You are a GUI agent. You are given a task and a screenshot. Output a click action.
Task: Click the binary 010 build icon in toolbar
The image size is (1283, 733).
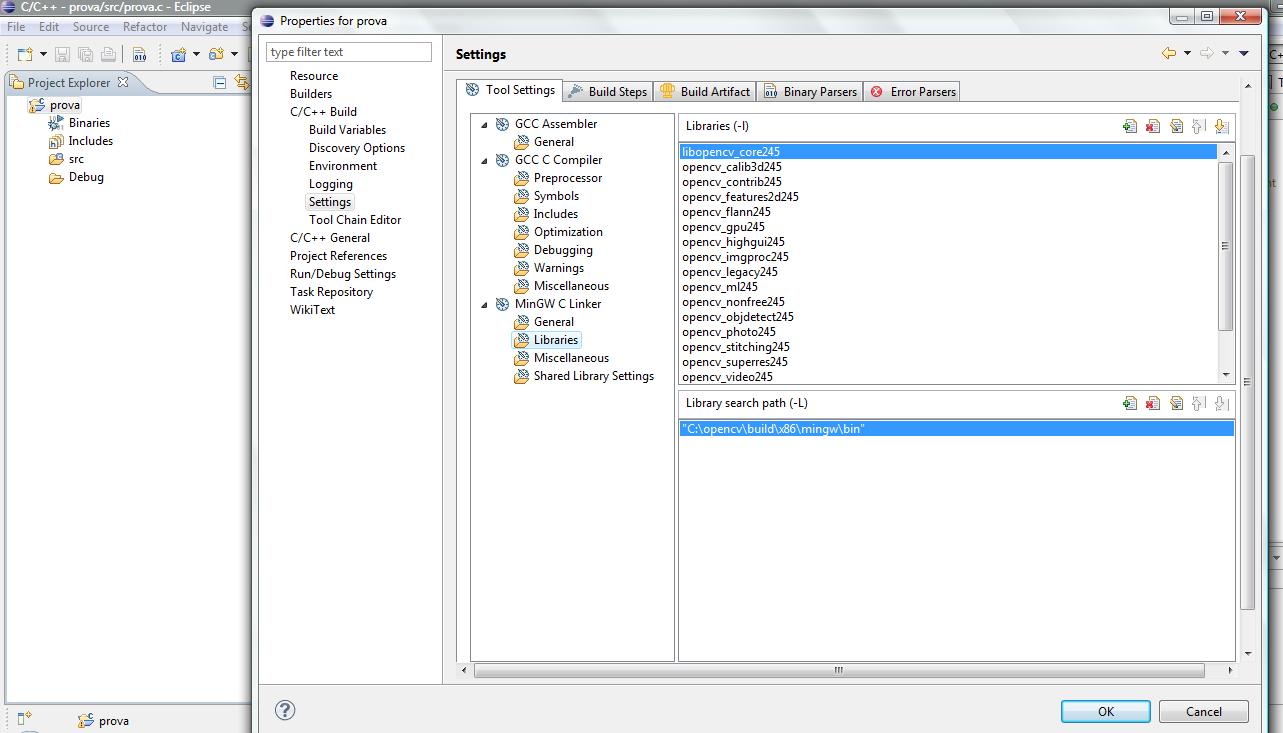click(x=139, y=54)
